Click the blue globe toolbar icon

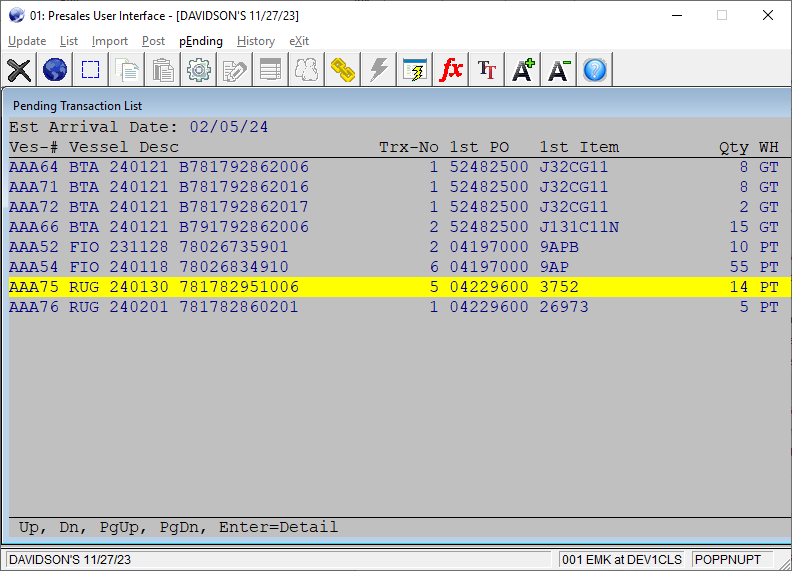55,70
